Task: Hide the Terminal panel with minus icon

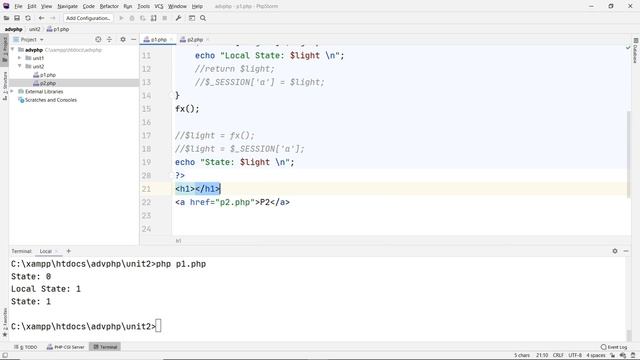Action: [626, 251]
